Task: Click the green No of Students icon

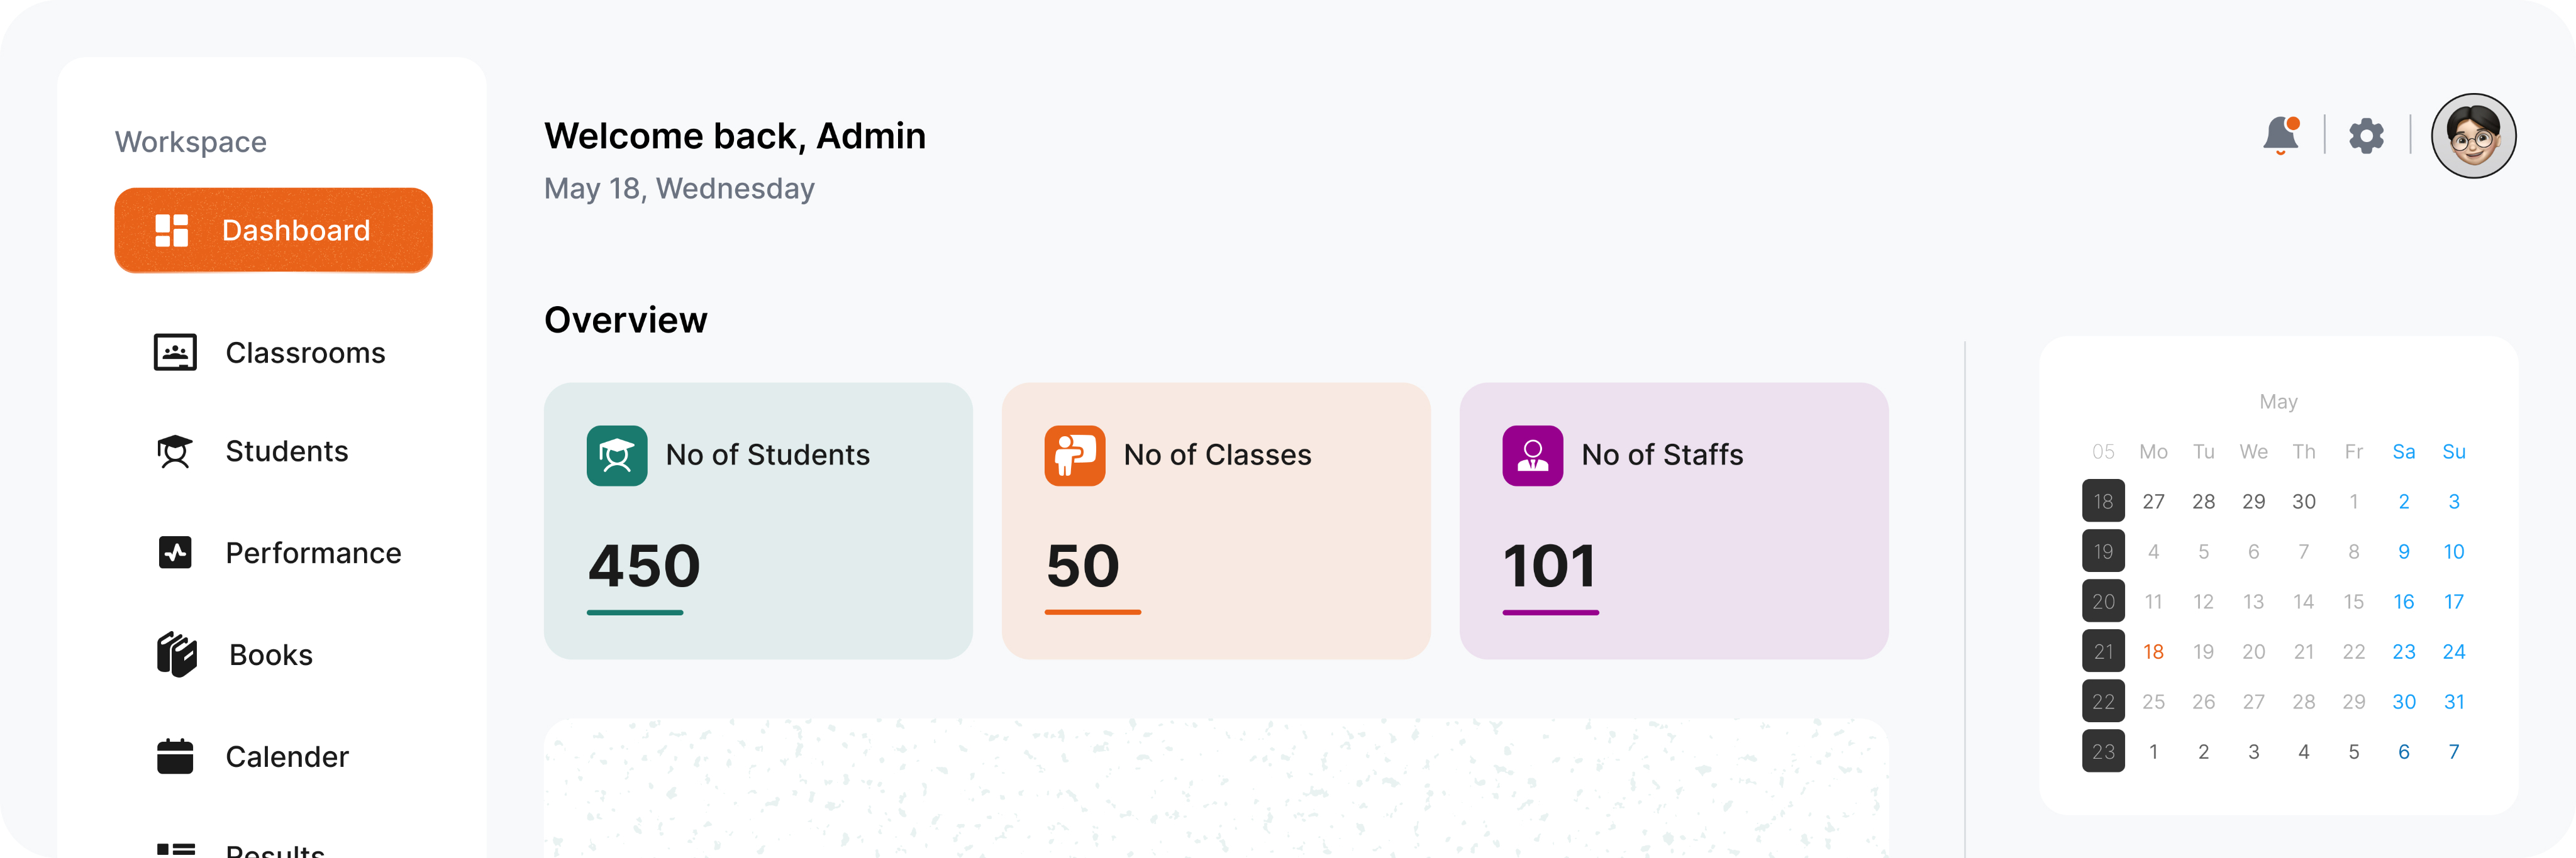Action: [617, 456]
